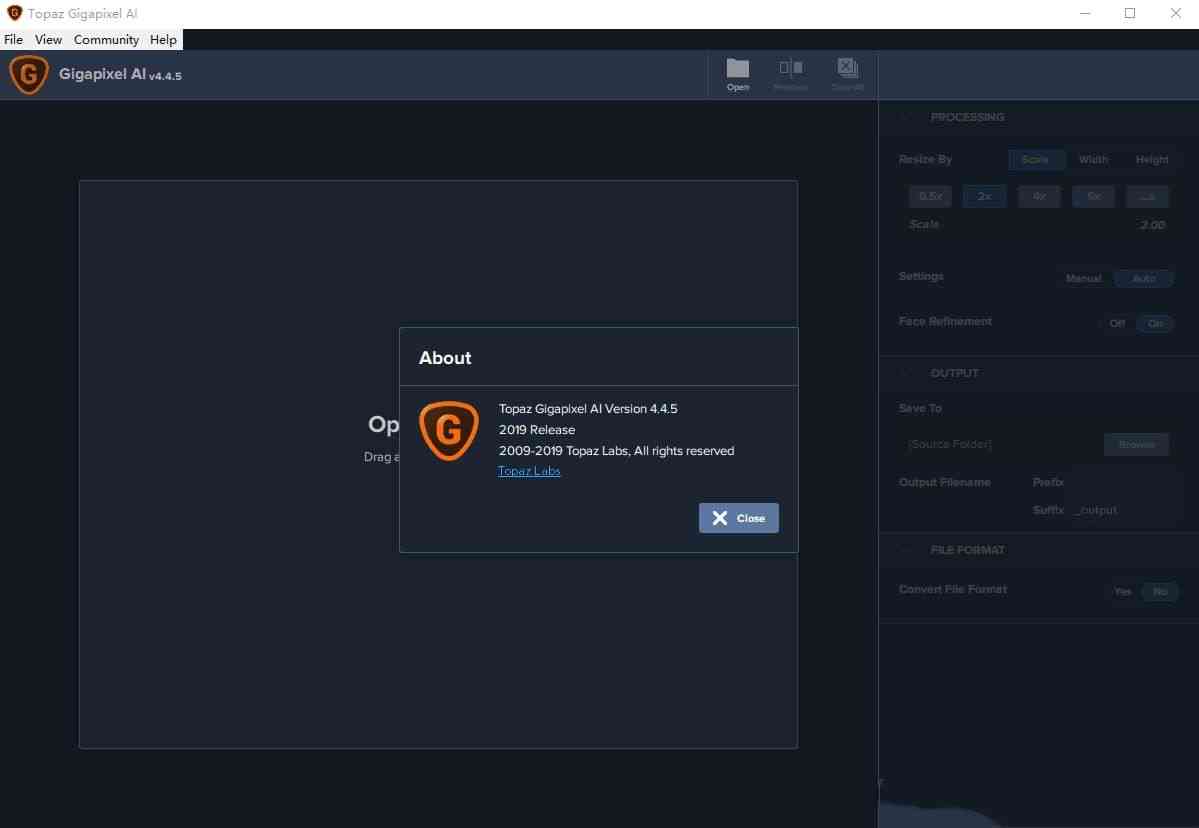Click the X icon on Close button

point(720,518)
